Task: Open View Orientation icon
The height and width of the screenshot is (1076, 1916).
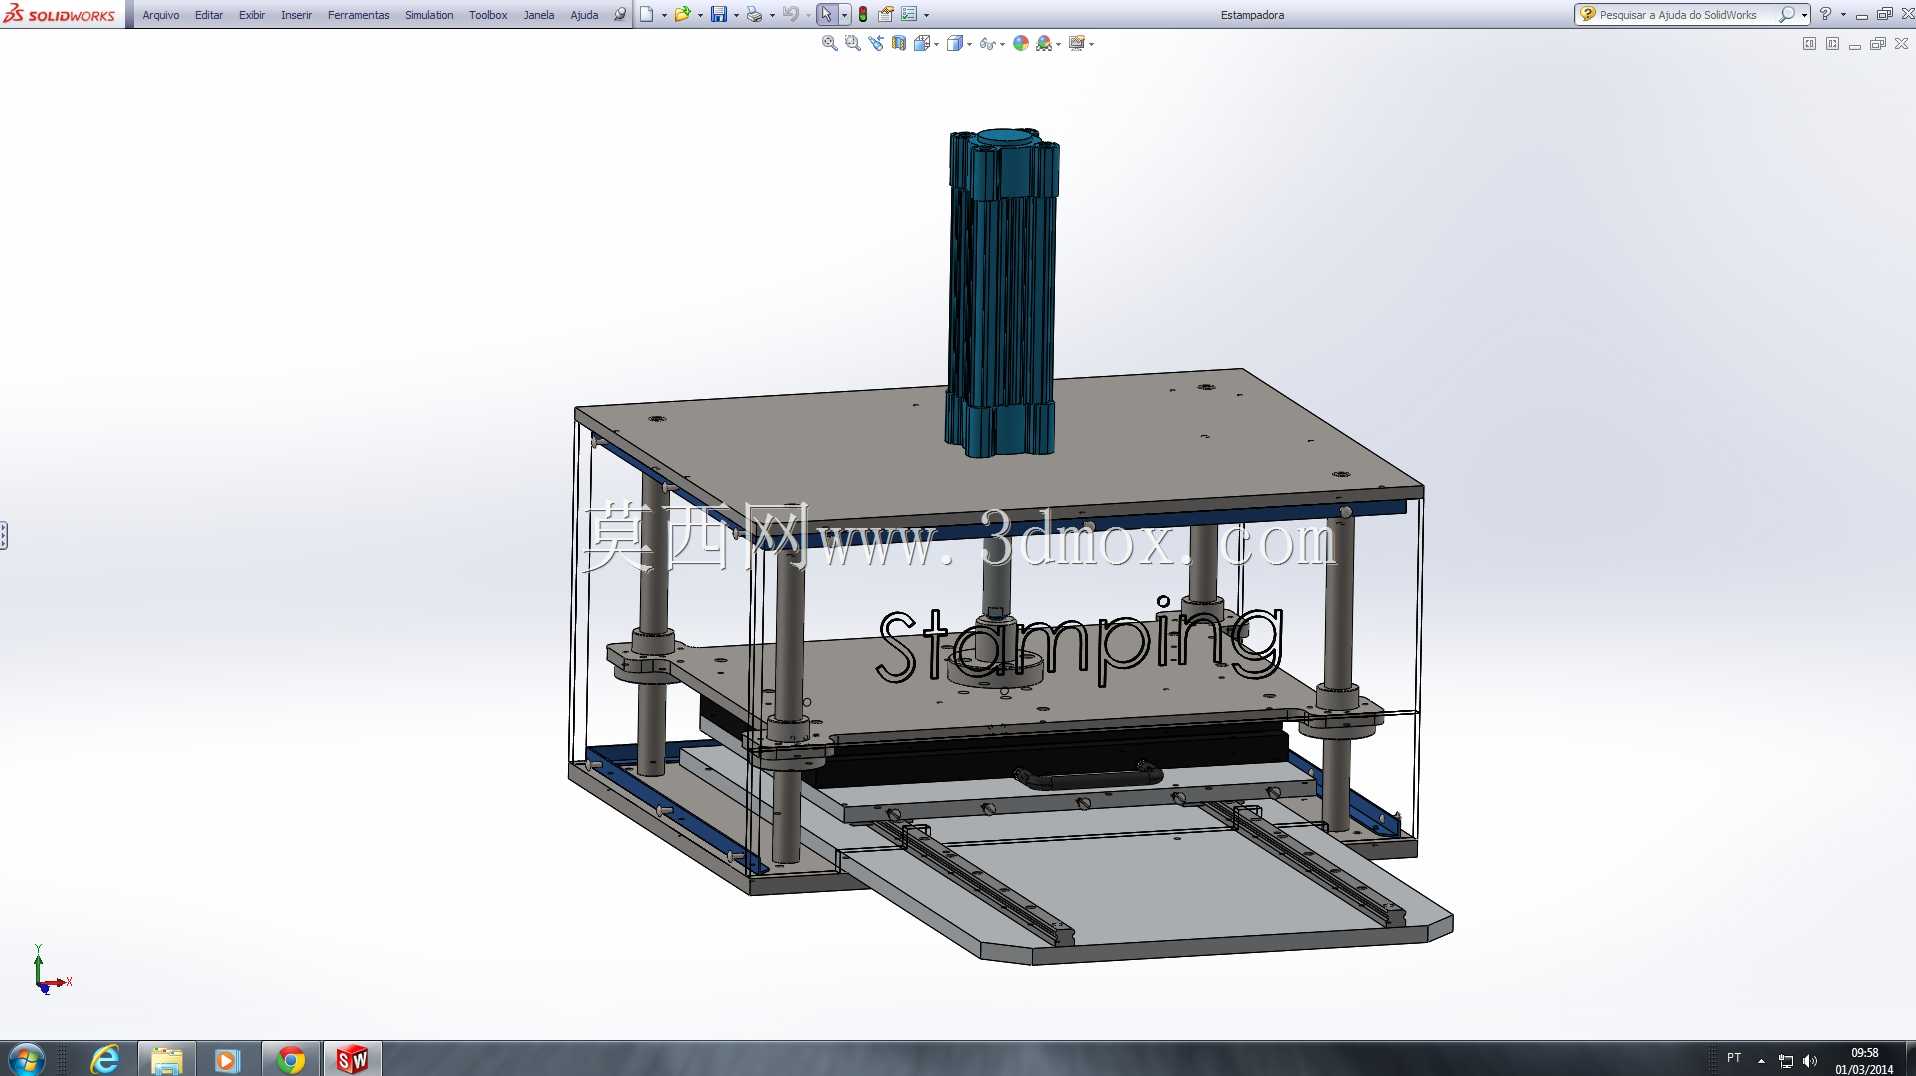Action: pyautogui.click(x=922, y=43)
